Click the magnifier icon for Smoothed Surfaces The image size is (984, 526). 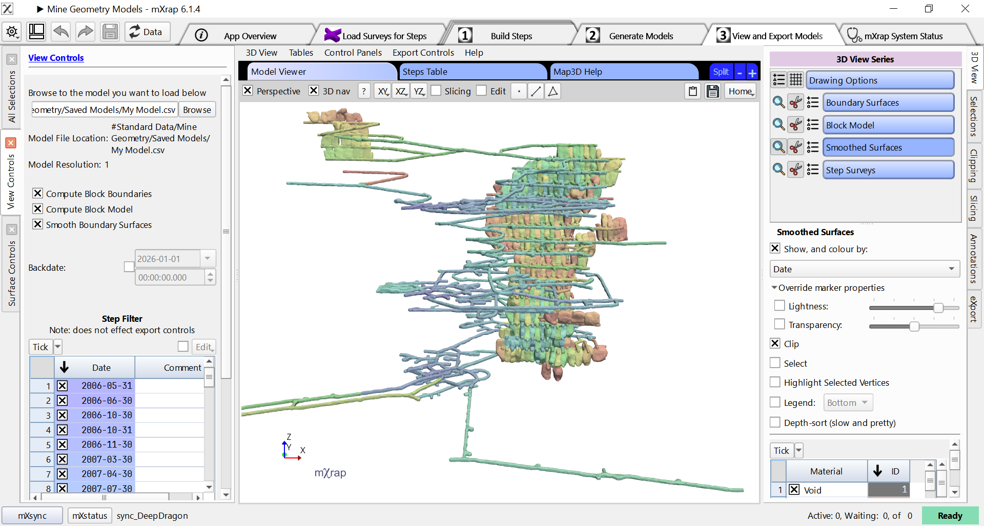[x=779, y=148]
